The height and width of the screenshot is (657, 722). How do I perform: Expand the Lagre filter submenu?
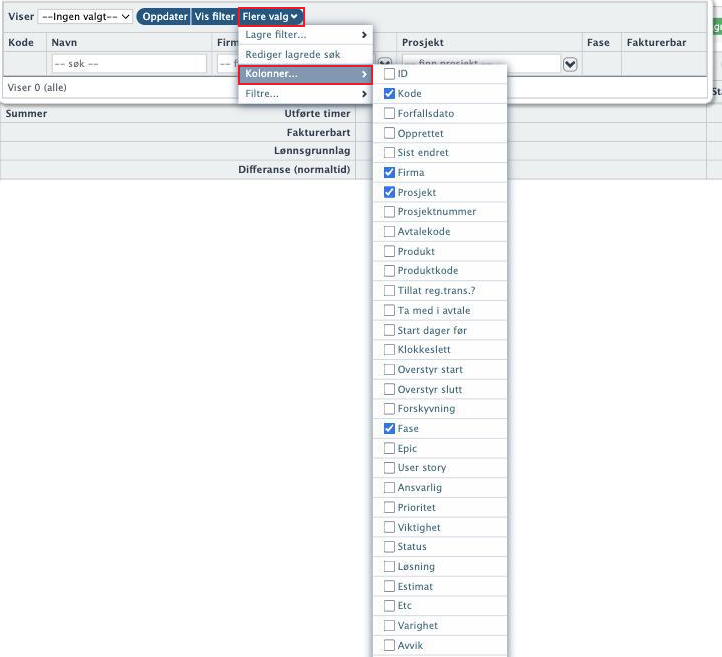tap(305, 35)
